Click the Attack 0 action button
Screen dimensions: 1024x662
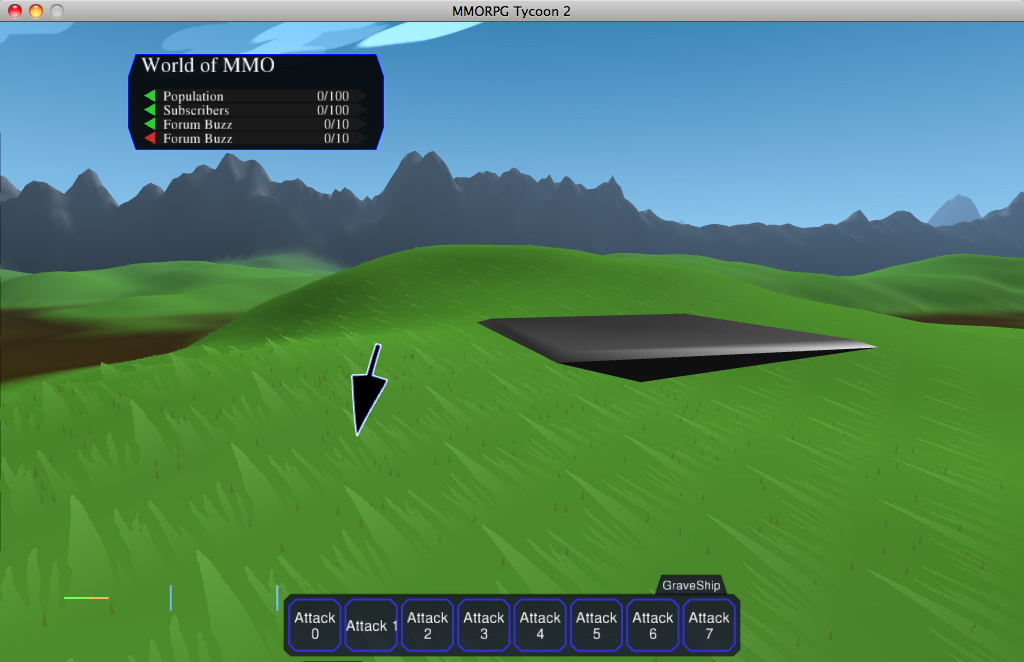(x=314, y=625)
